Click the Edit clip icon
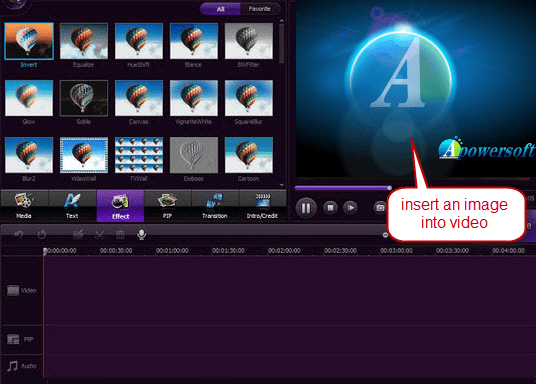 pos(78,235)
